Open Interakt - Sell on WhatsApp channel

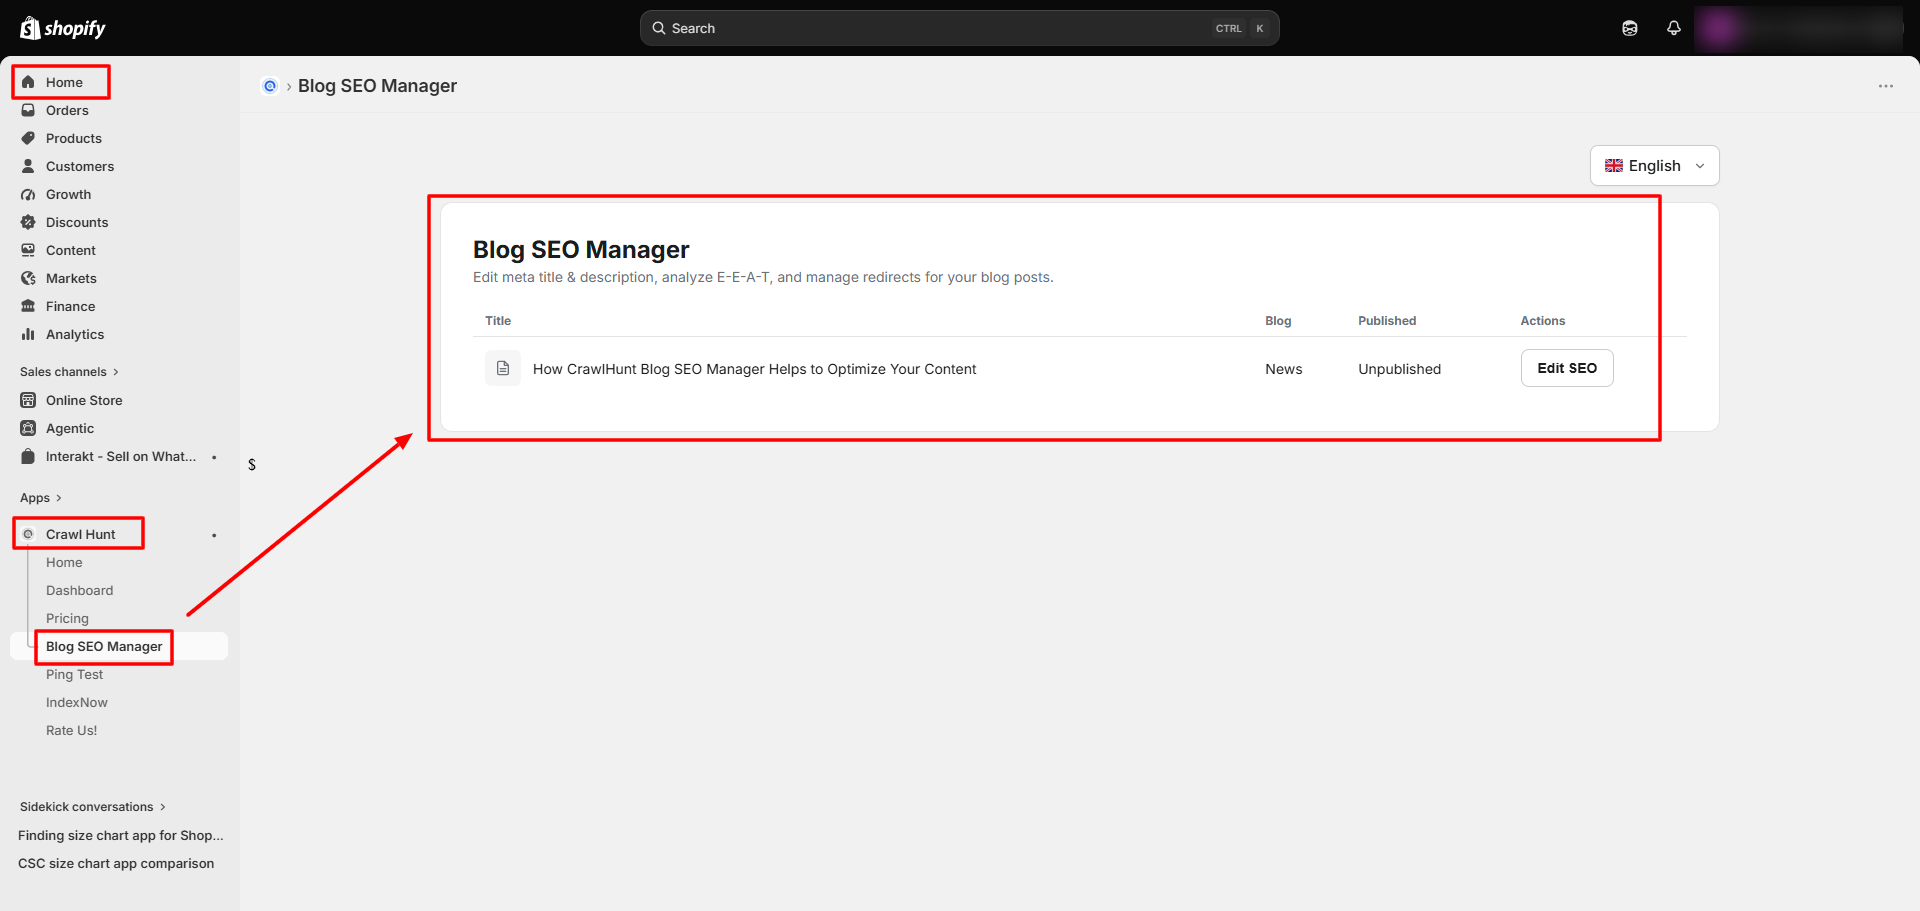(120, 456)
